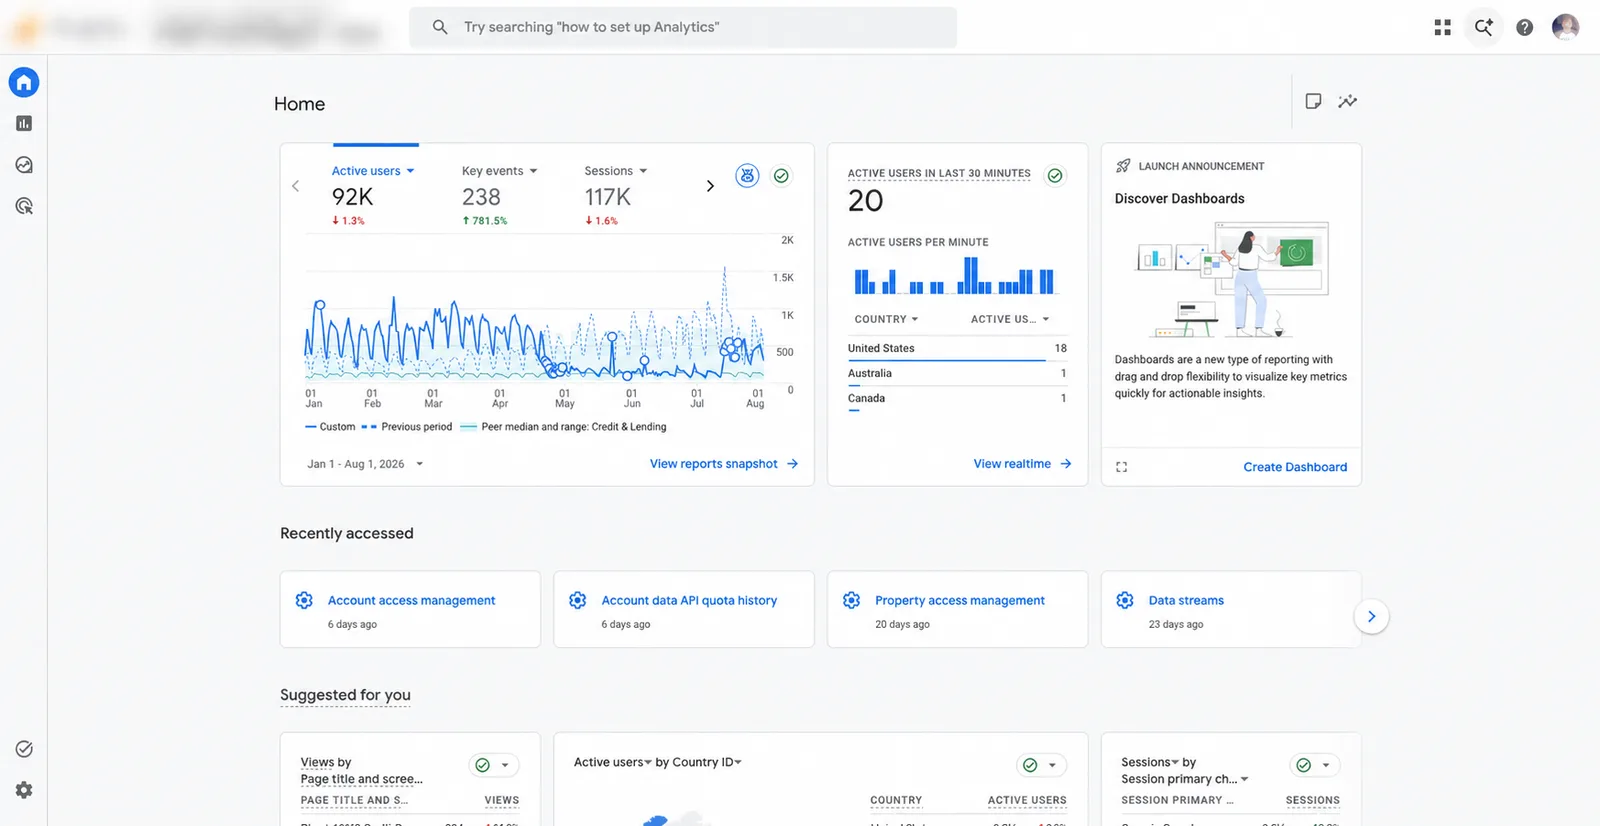Open the Explore icon in left sidebar

[24, 165]
